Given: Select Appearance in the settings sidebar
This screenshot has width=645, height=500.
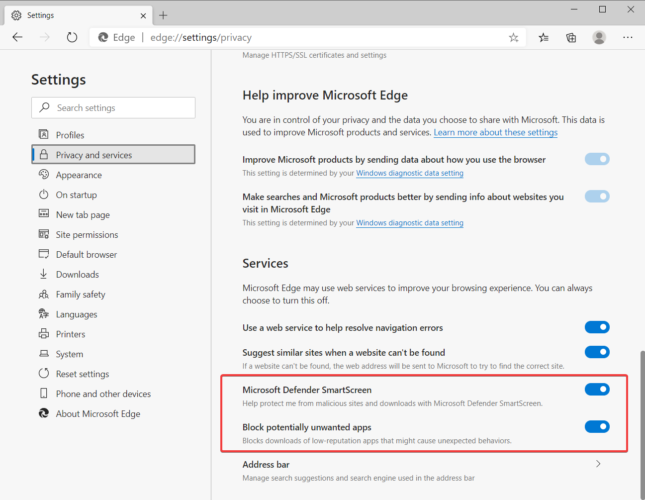Looking at the screenshot, I should pos(79,175).
